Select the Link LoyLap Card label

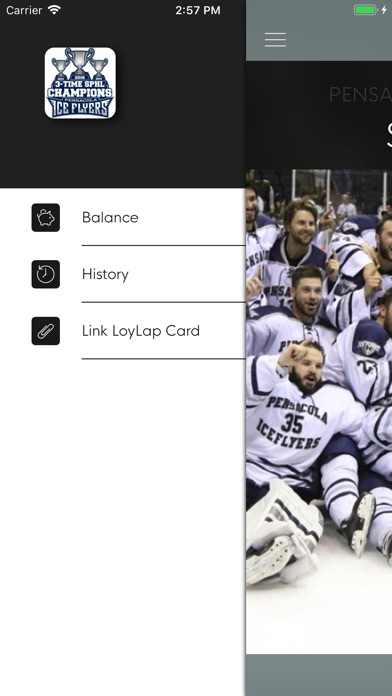141,331
